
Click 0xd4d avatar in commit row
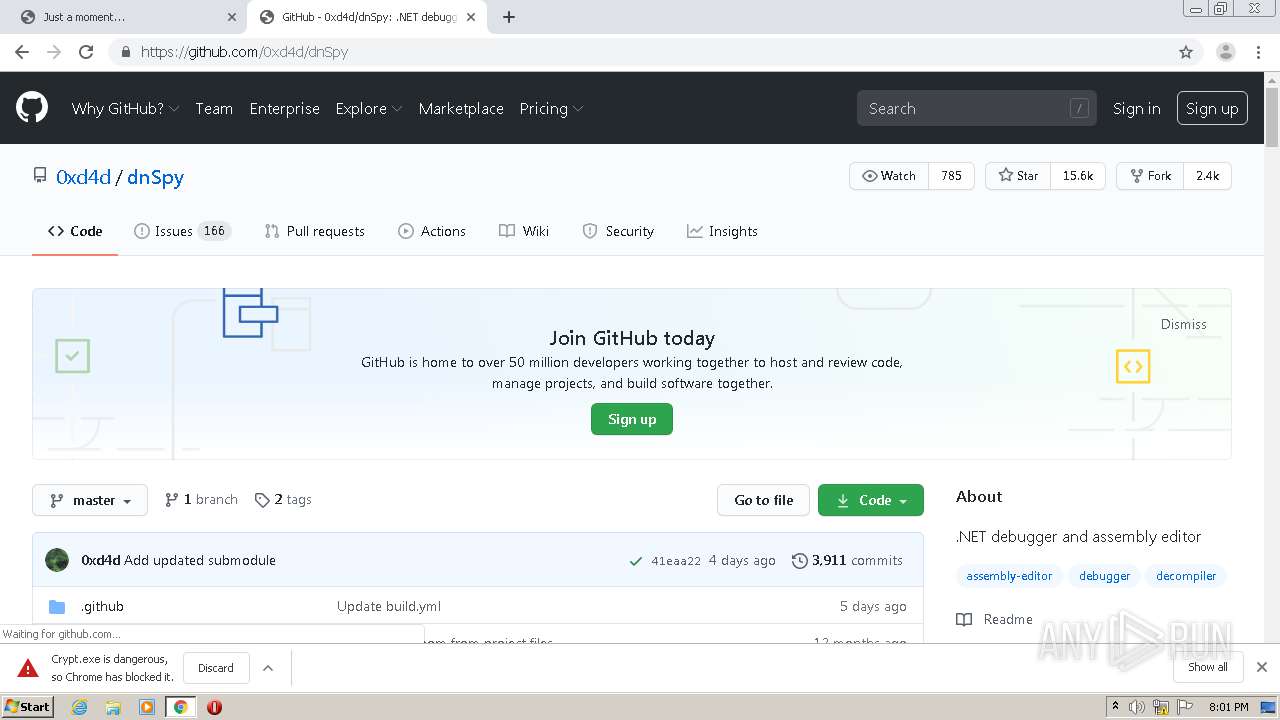click(57, 560)
